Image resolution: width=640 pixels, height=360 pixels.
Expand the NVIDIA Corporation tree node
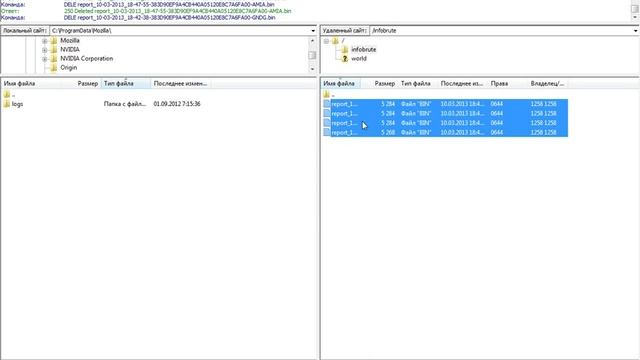44,59
